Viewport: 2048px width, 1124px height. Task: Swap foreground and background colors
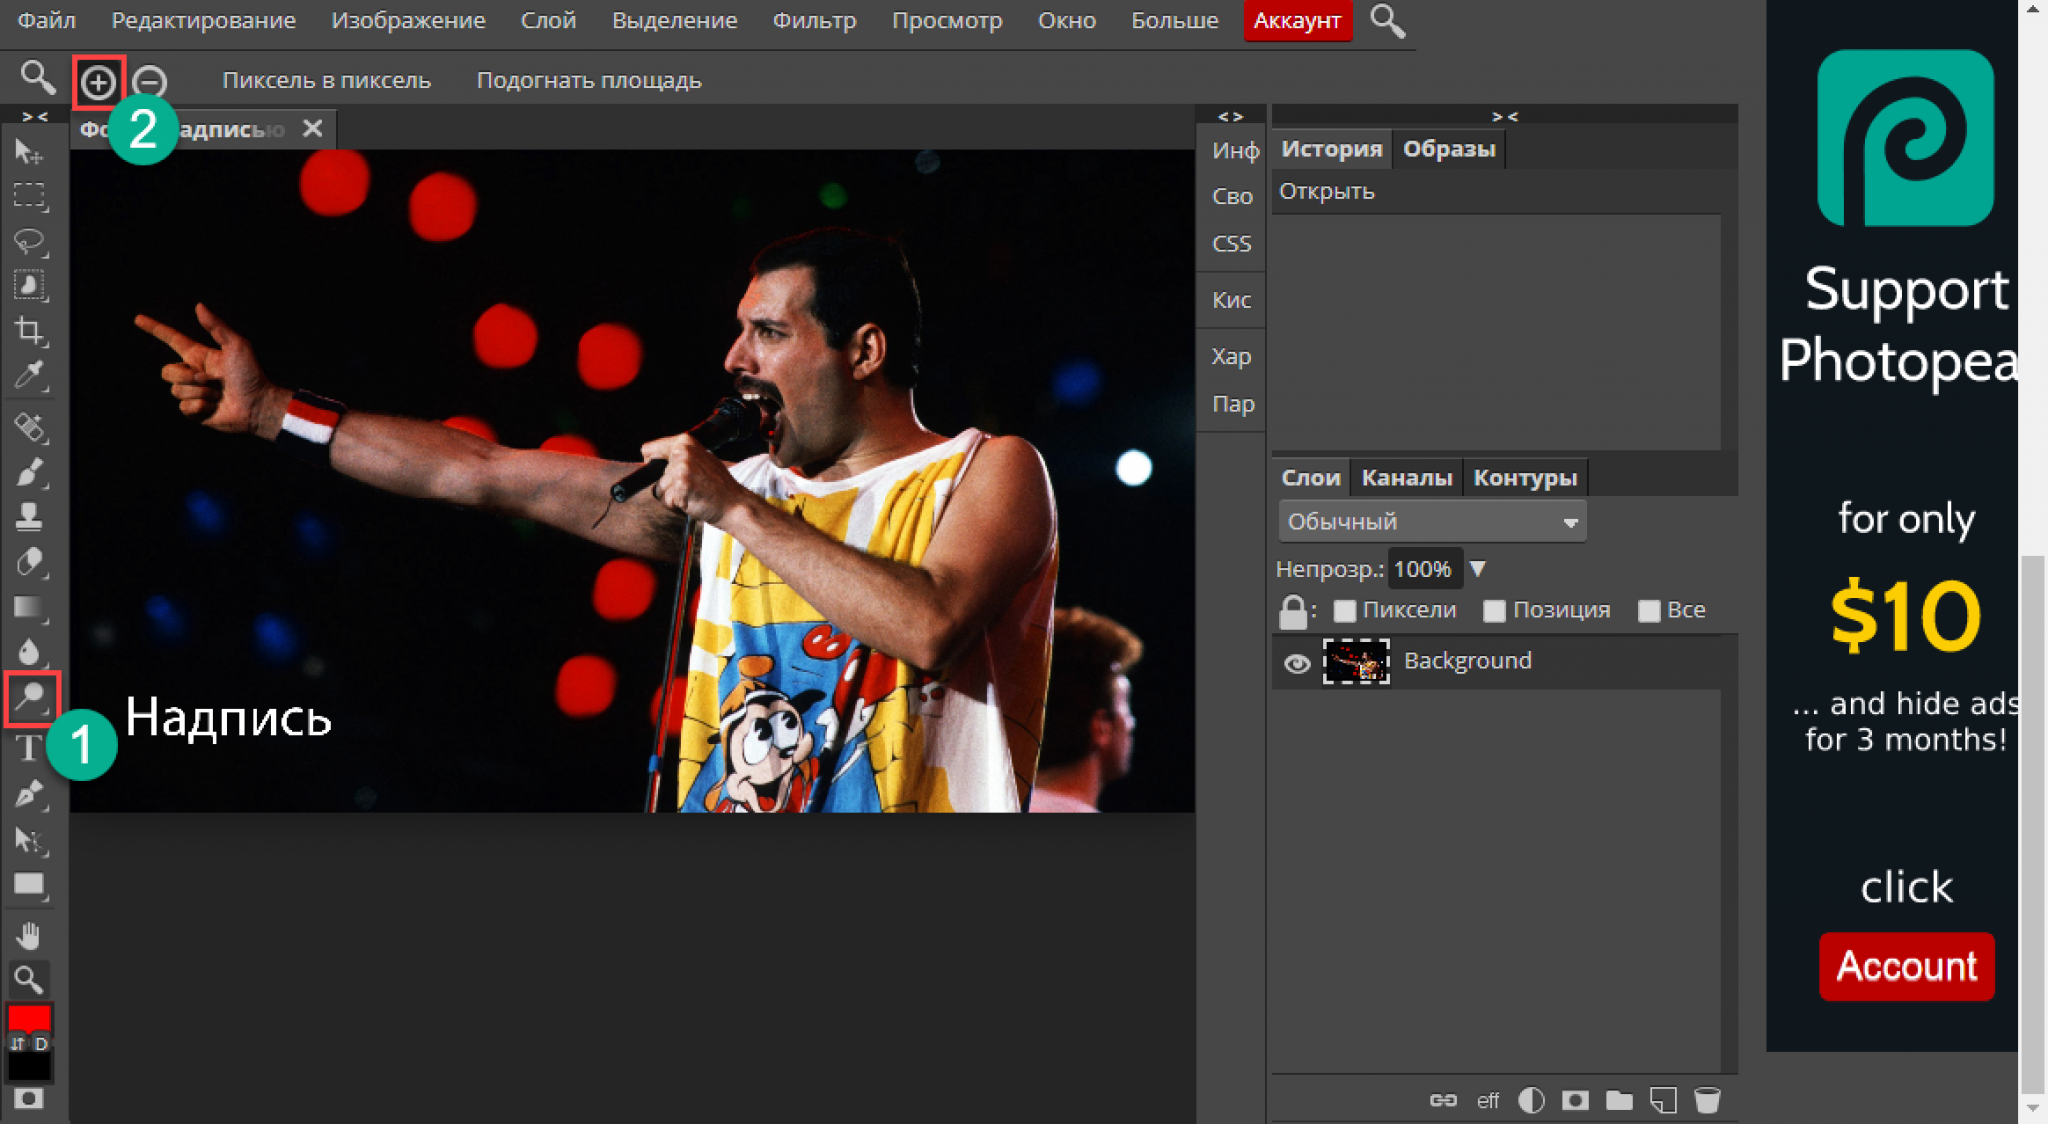pos(17,1043)
